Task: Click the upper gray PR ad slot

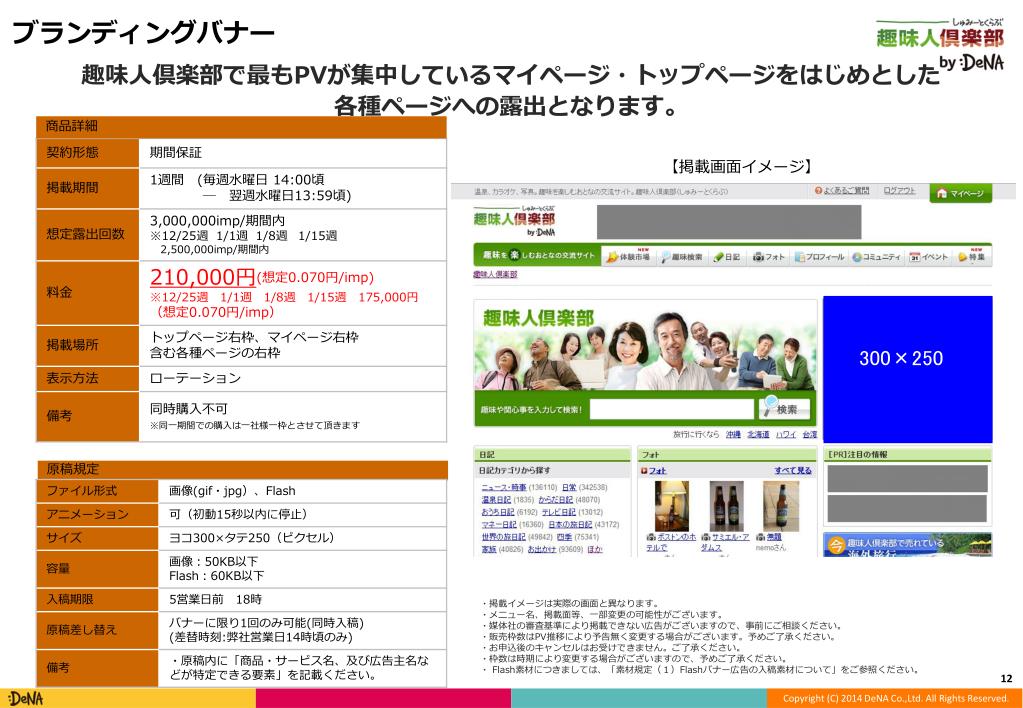Action: coord(908,478)
